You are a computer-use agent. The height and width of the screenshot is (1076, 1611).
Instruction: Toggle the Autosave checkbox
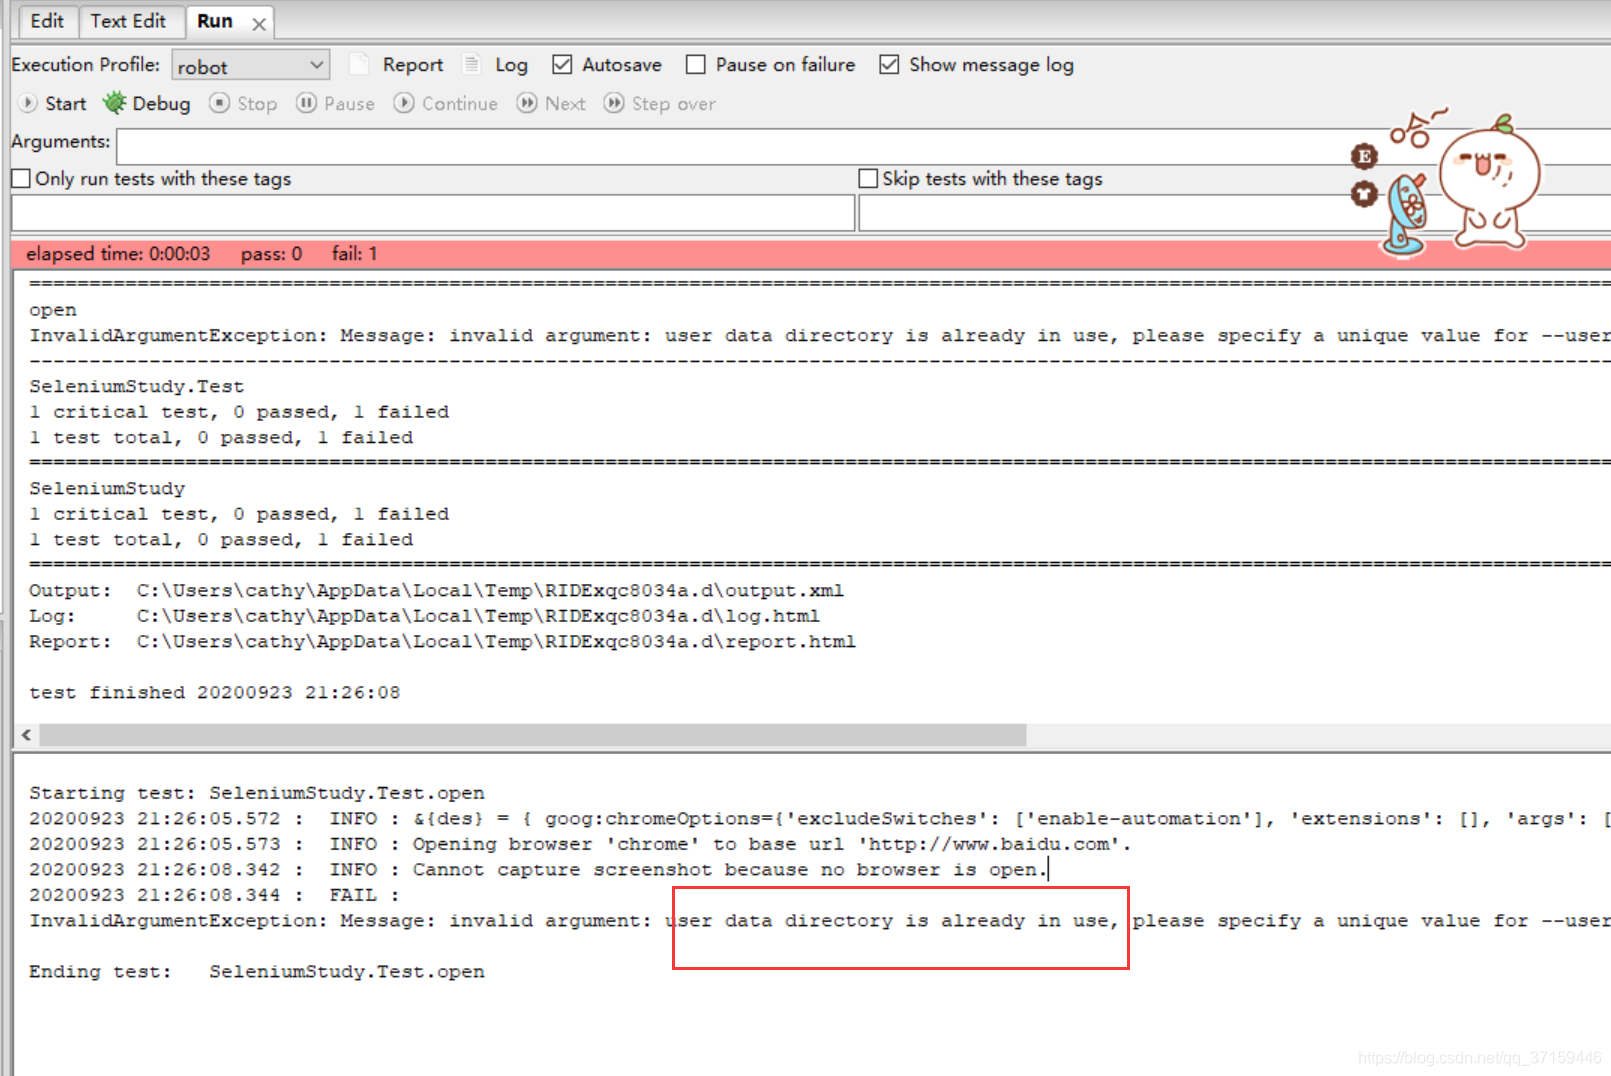[x=563, y=64]
